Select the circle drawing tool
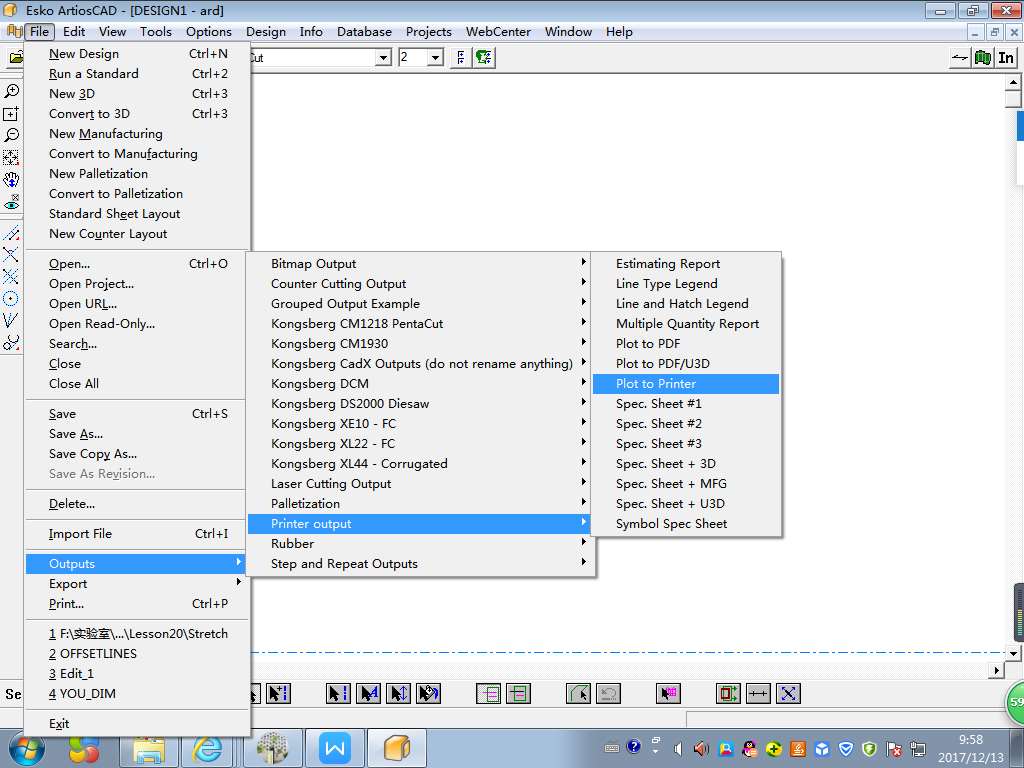 click(x=11, y=298)
